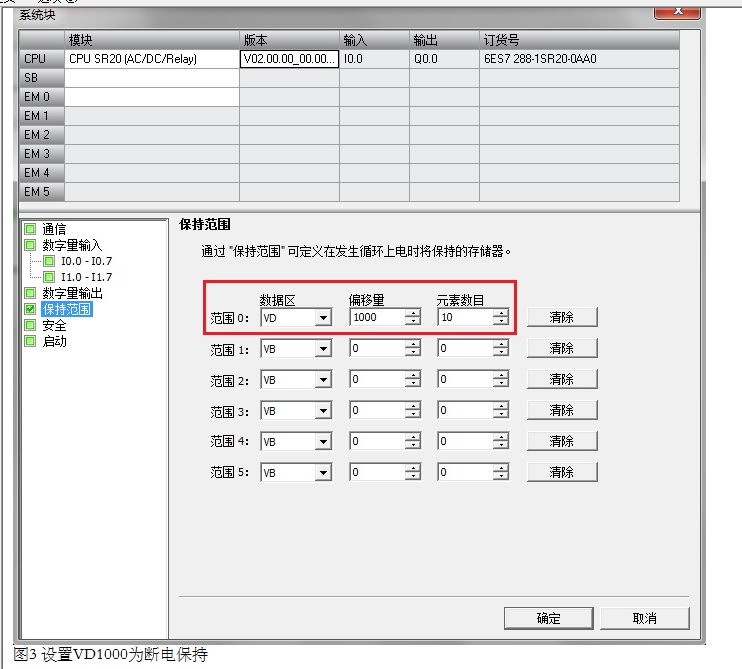
Task: Select the 安全 tree node
Action: (54, 325)
